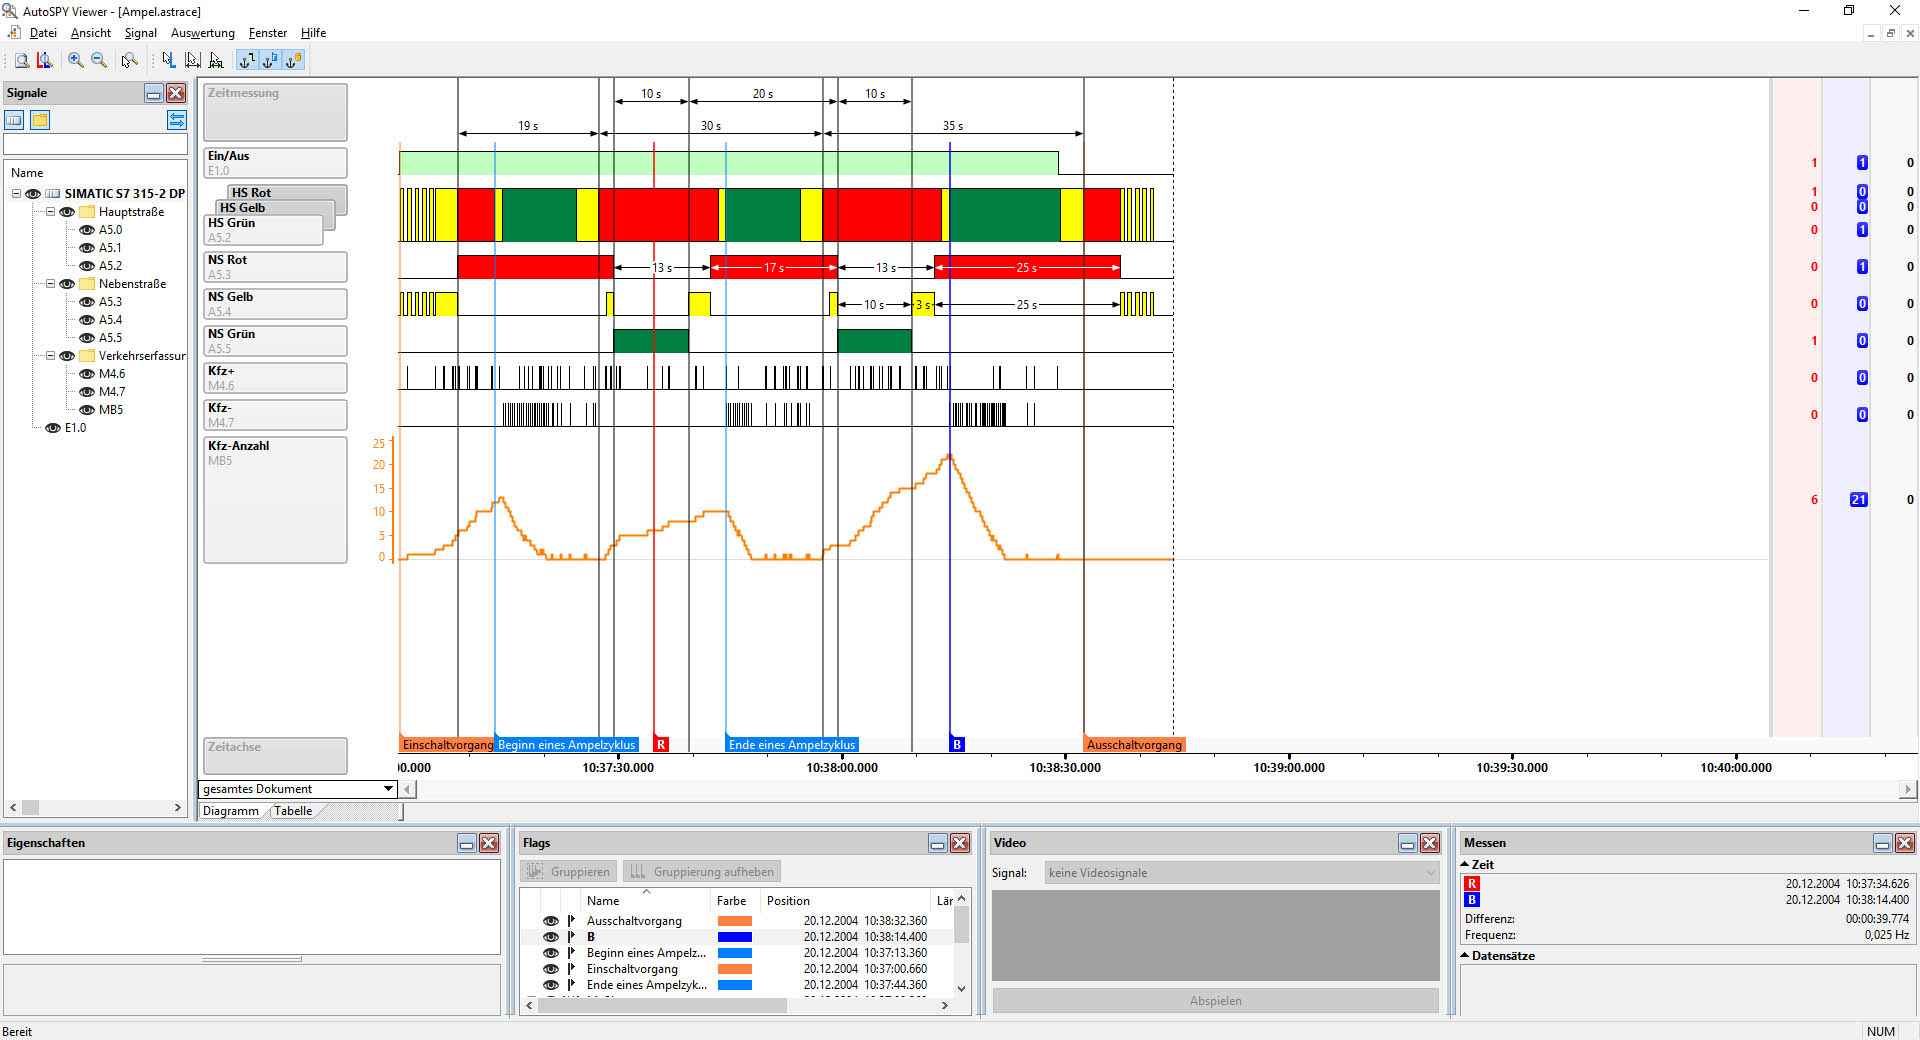The image size is (1920, 1040).
Task: Collapse the Nebenstraße folder node
Action: [x=50, y=284]
